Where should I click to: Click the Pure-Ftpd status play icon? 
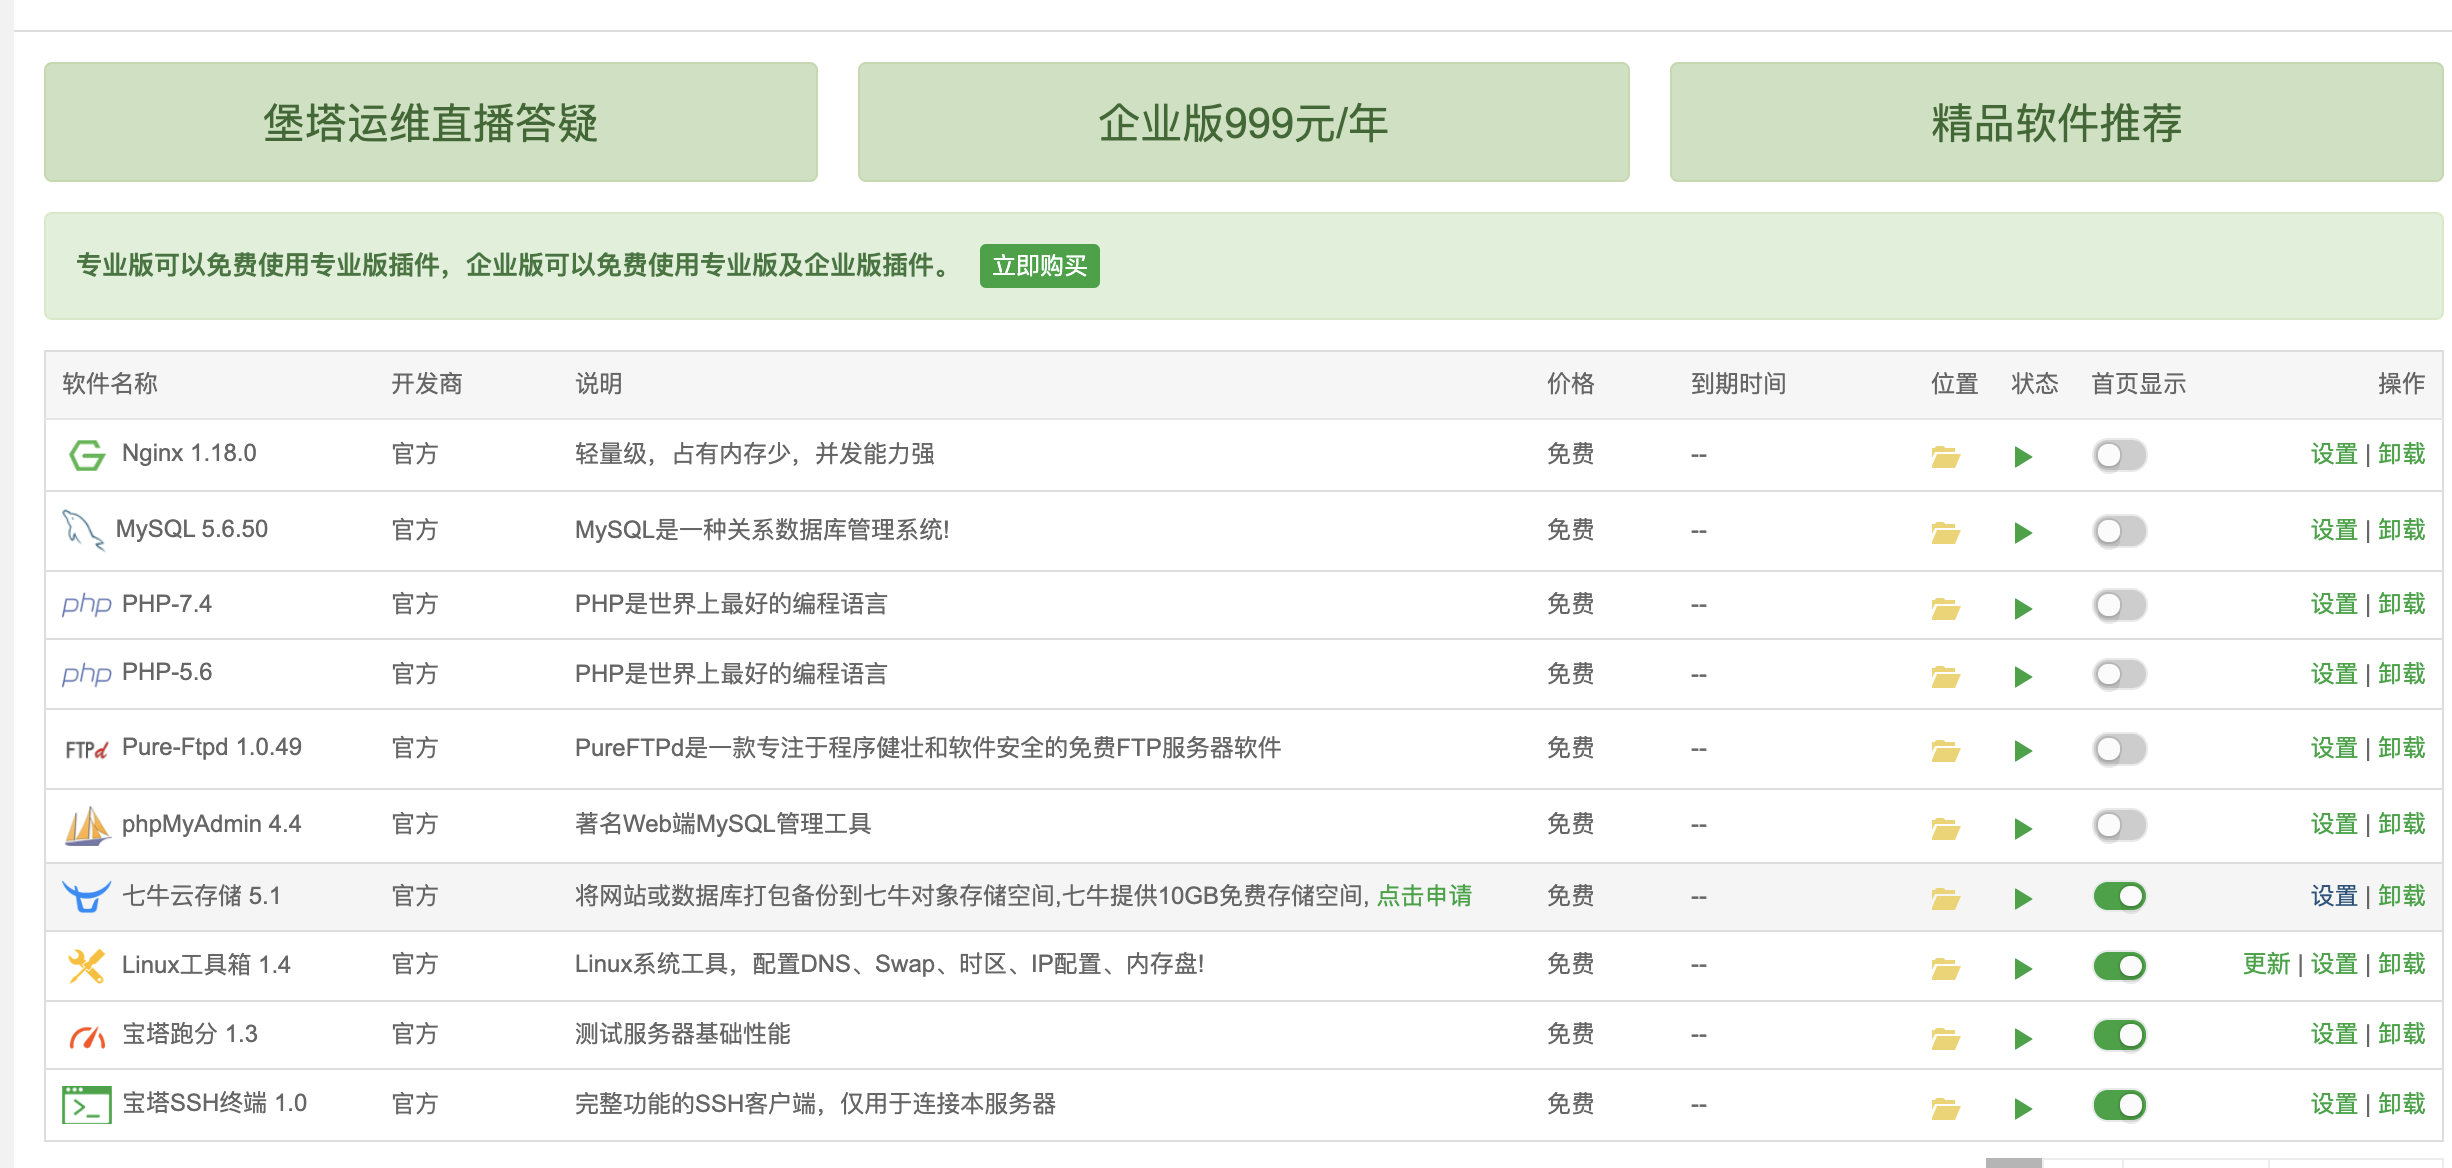tap(2023, 751)
